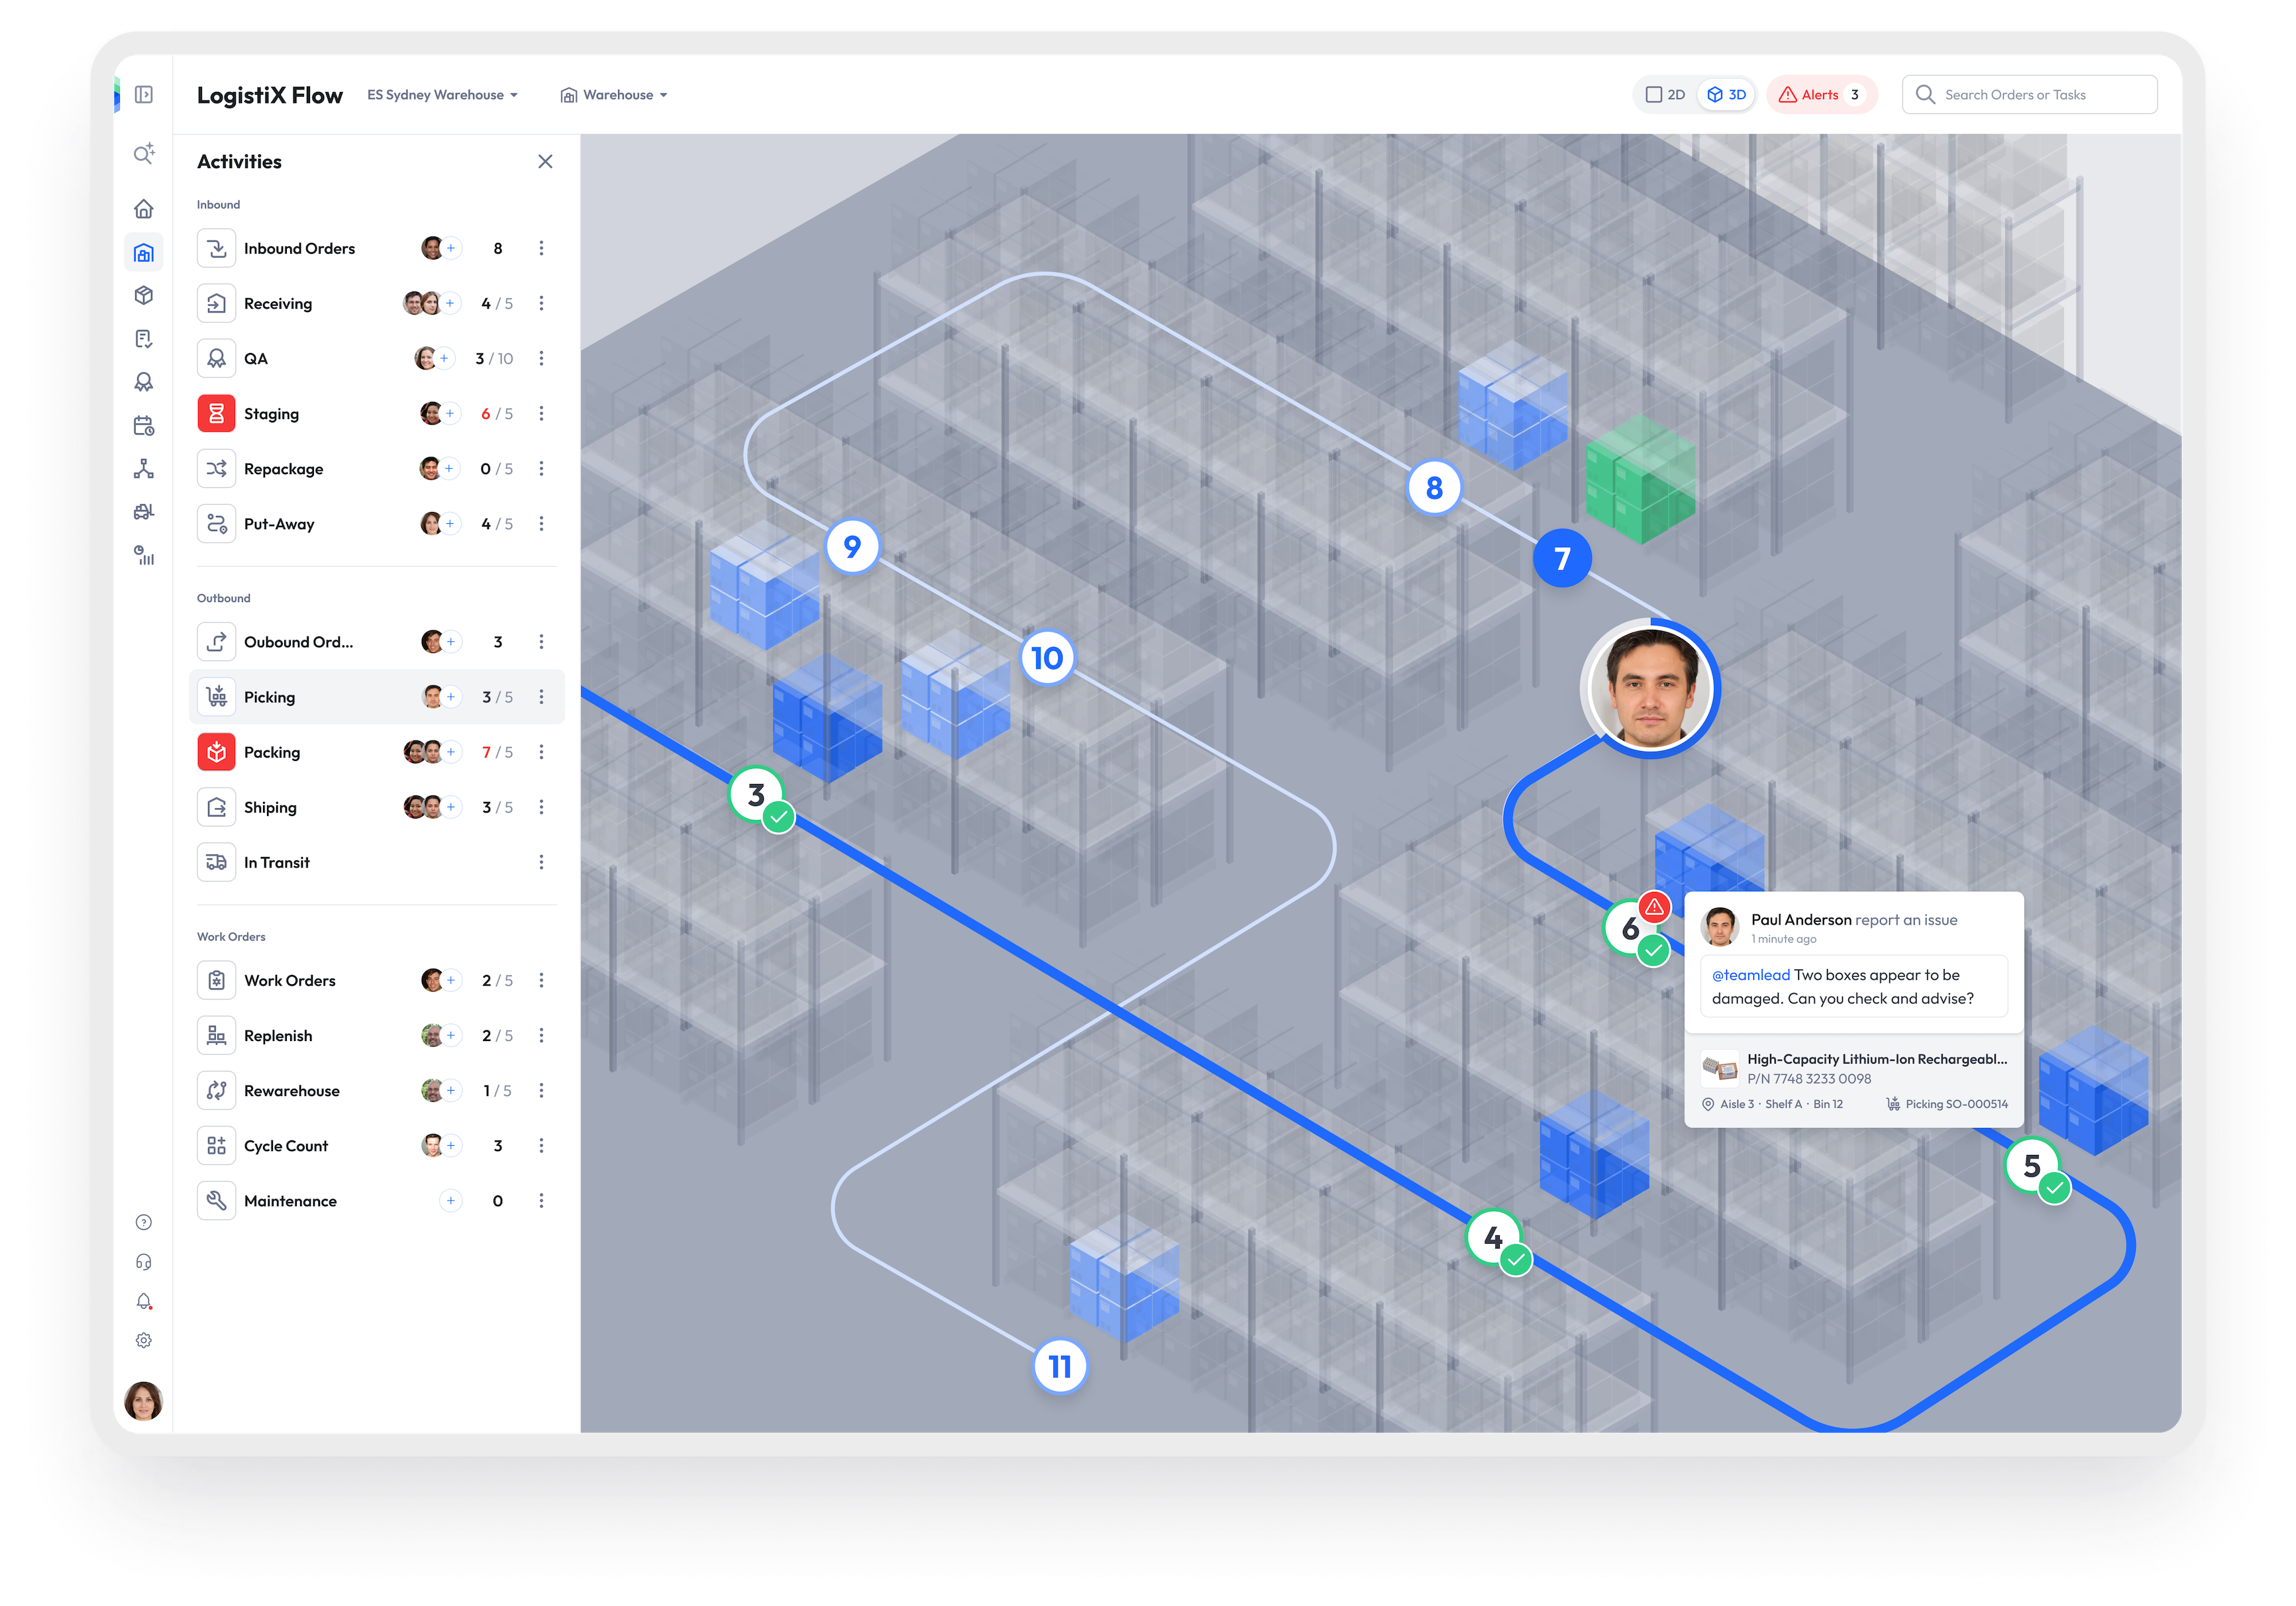Open the Staging options menu
The image size is (2296, 1606).
click(542, 413)
